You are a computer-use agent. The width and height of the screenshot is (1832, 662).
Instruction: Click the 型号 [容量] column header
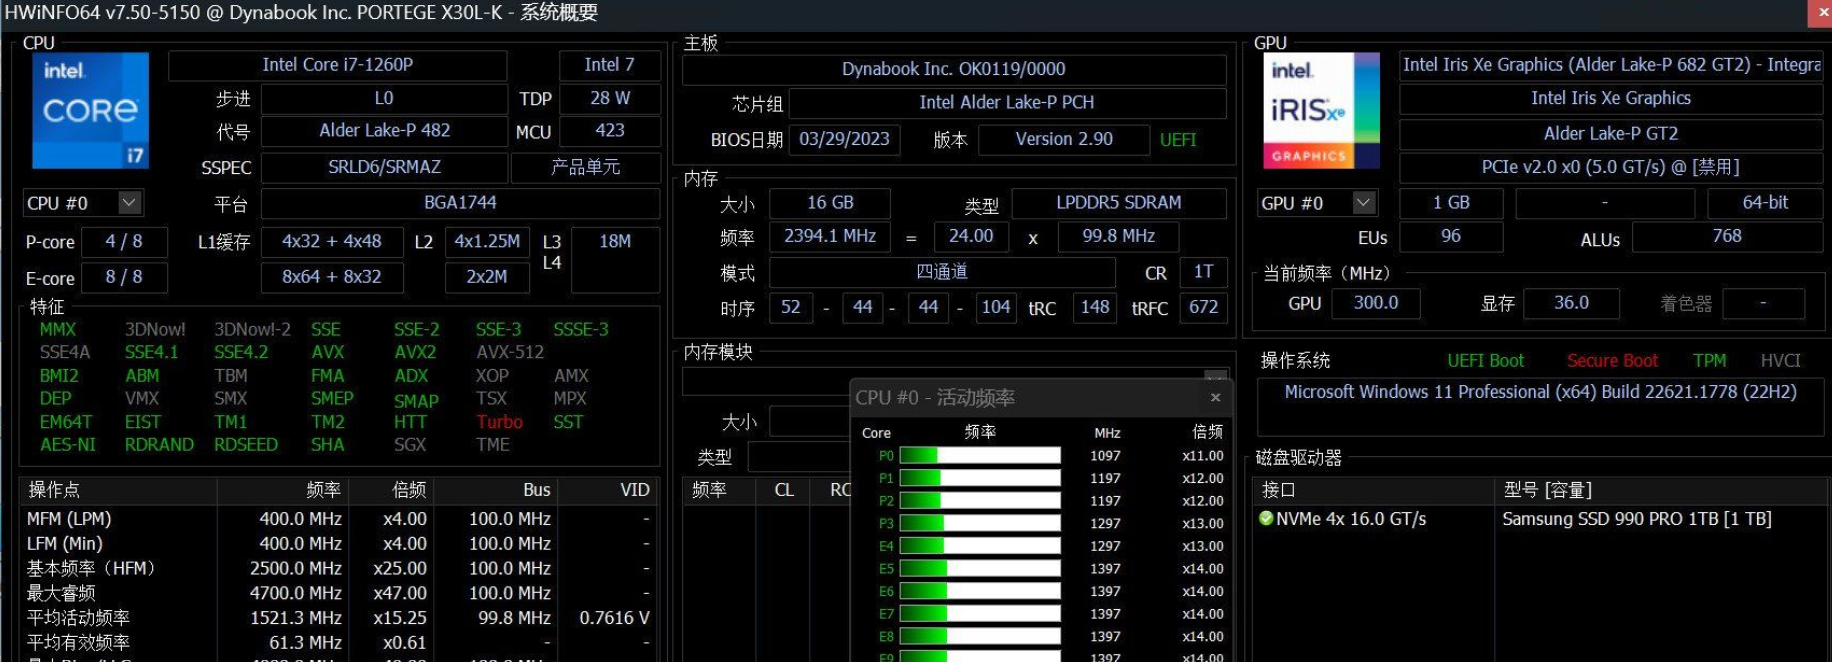(x=1660, y=490)
